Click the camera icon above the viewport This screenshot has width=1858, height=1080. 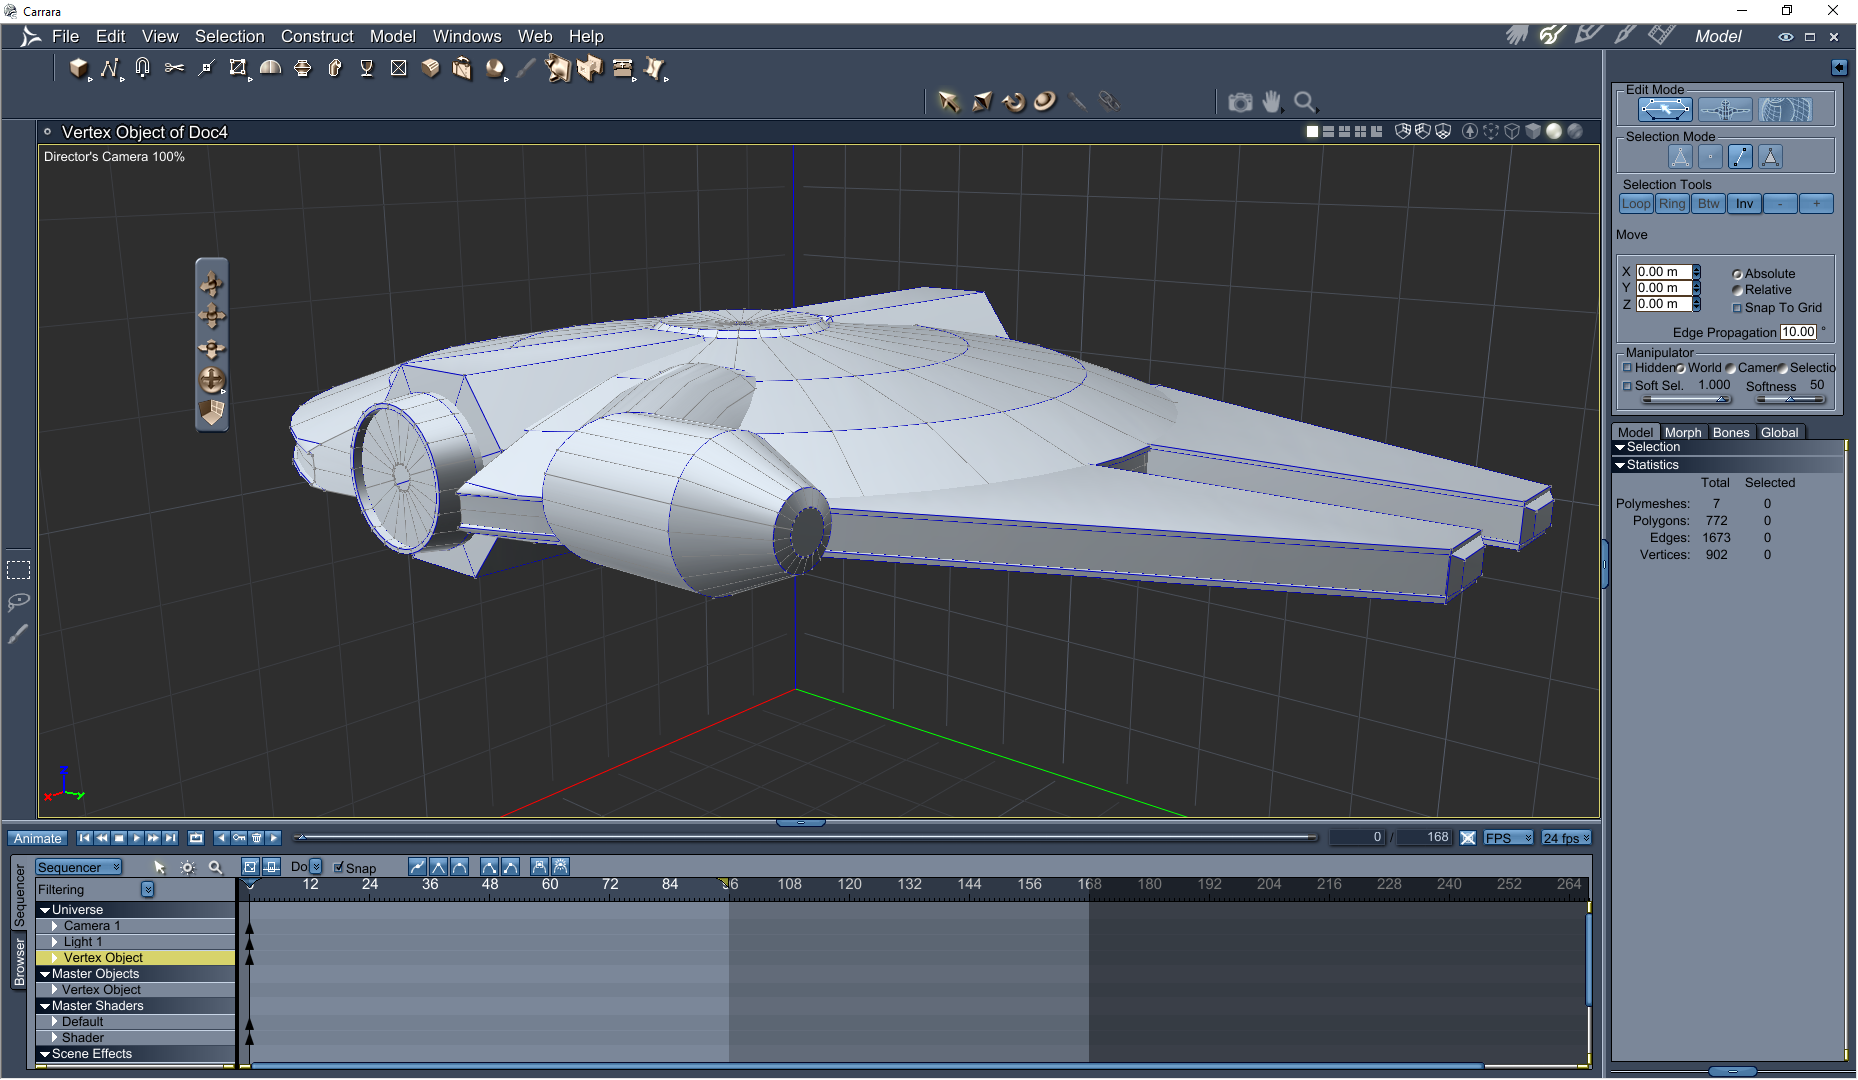[x=1240, y=102]
